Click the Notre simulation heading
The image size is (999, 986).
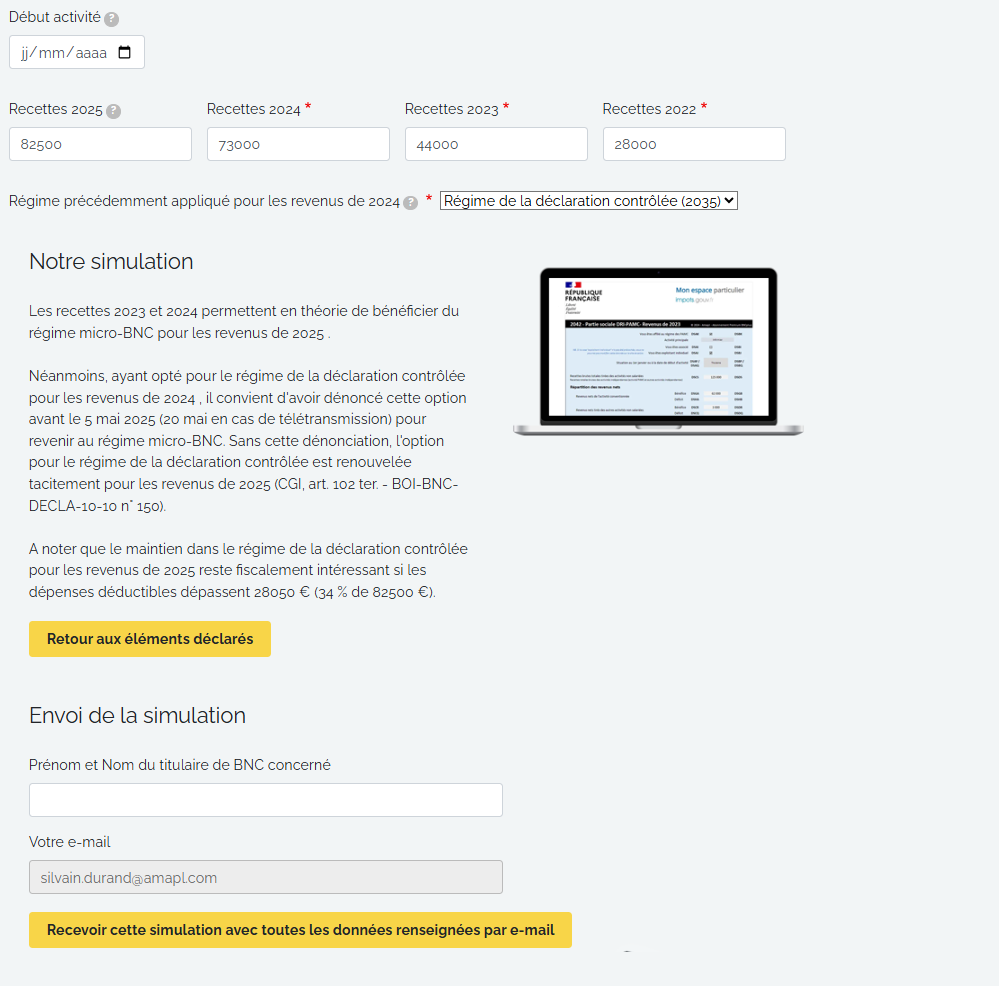click(111, 262)
